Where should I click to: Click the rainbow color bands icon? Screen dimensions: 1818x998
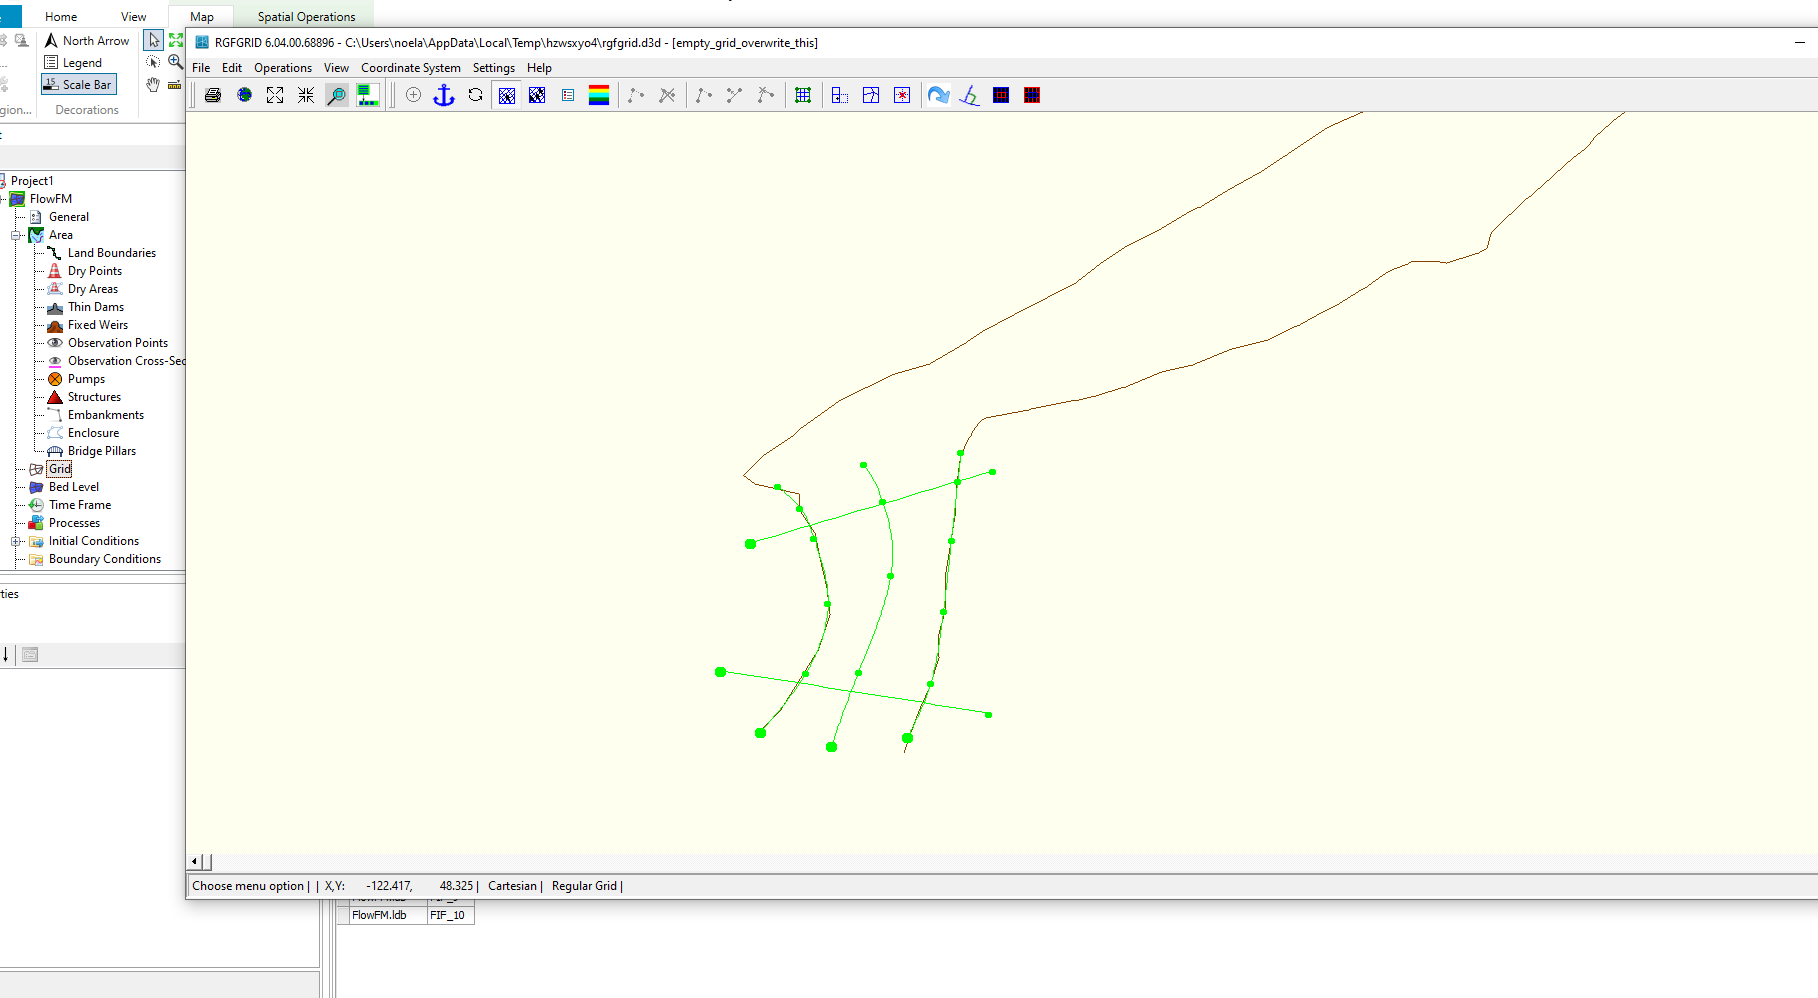(x=599, y=95)
